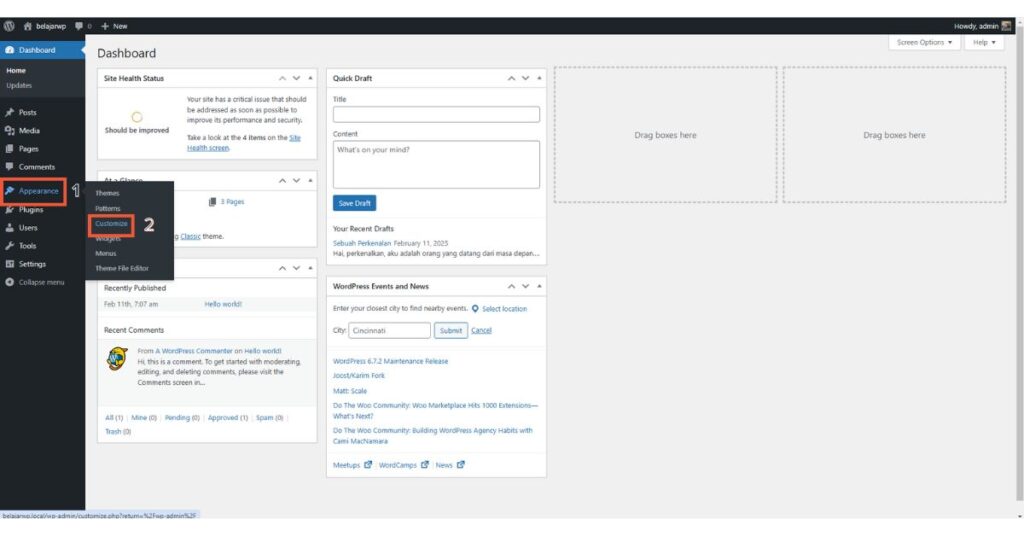The width and height of the screenshot is (1024, 536).
Task: Click the Users person icon
Action: pos(9,228)
